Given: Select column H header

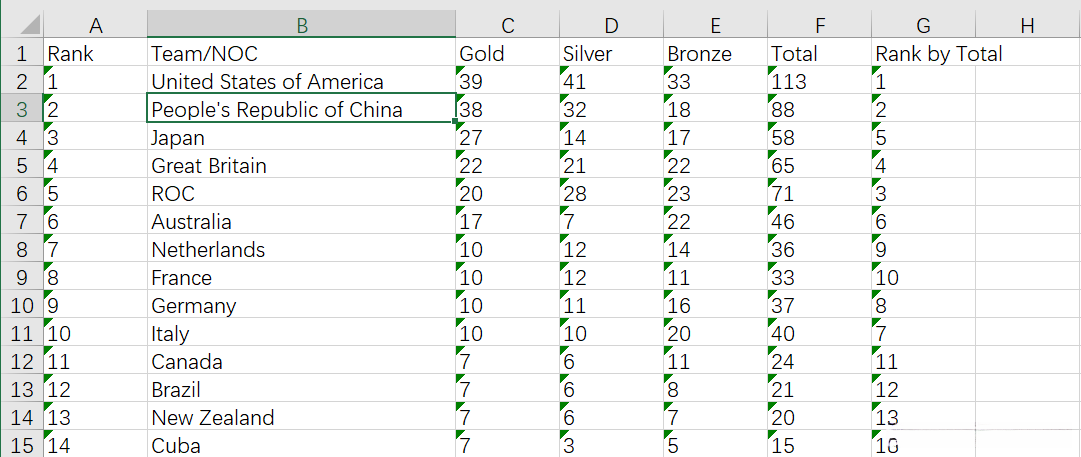Looking at the screenshot, I should pos(1028,25).
